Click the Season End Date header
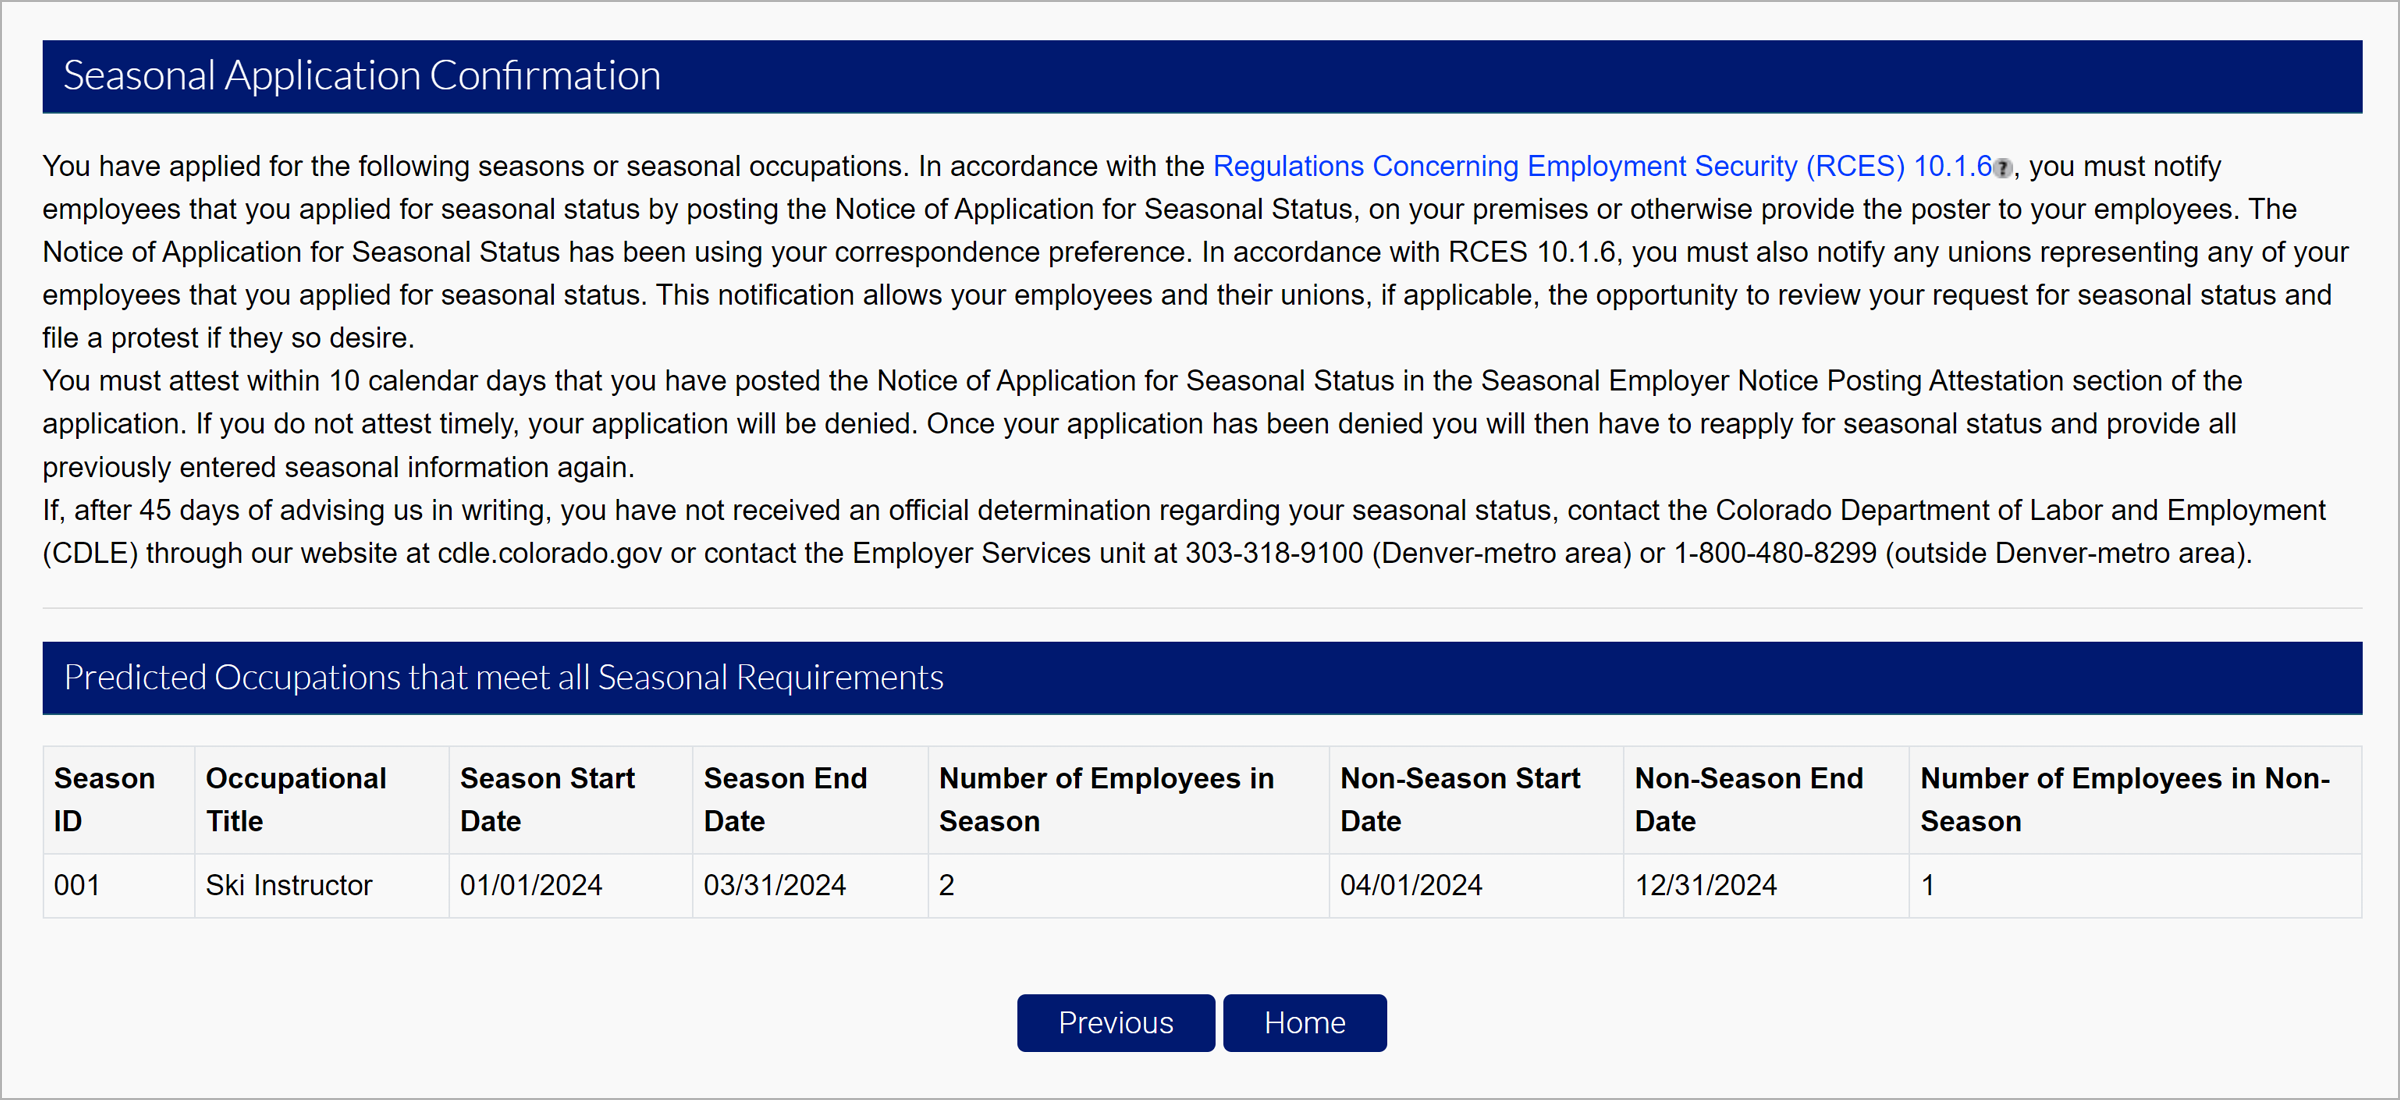This screenshot has height=1100, width=2400. click(785, 799)
